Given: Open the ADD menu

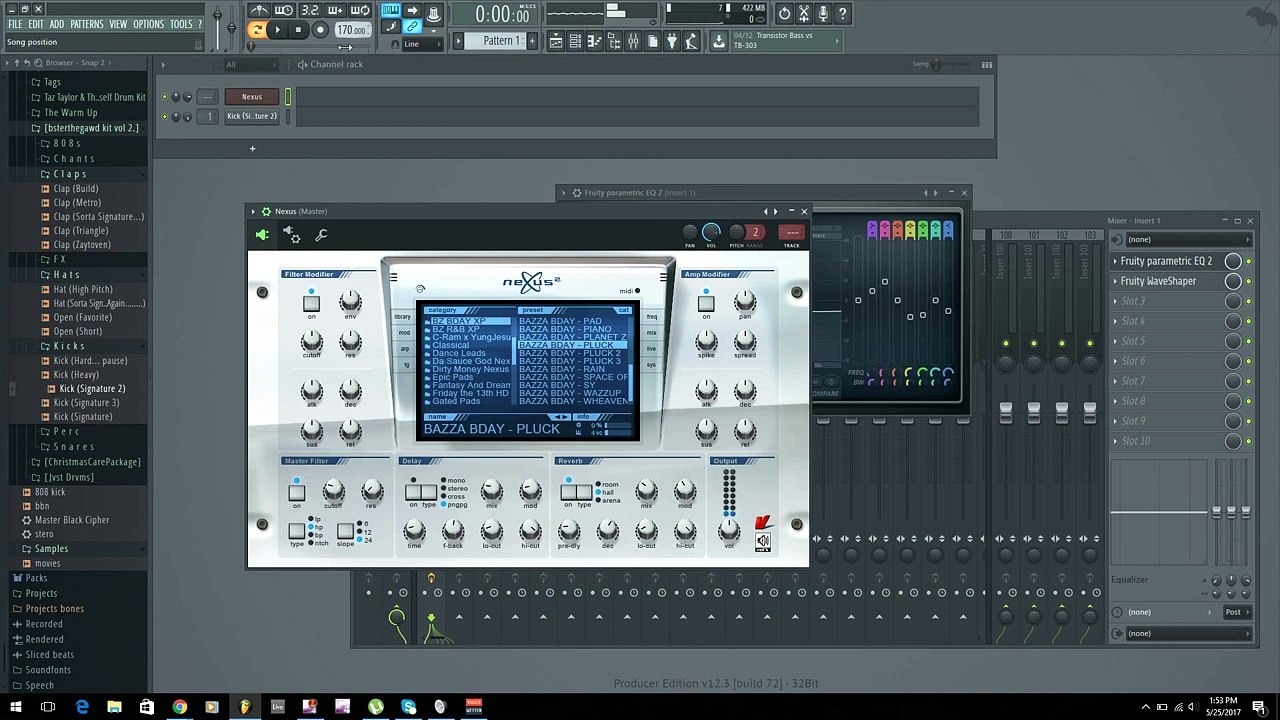Looking at the screenshot, I should click(57, 24).
